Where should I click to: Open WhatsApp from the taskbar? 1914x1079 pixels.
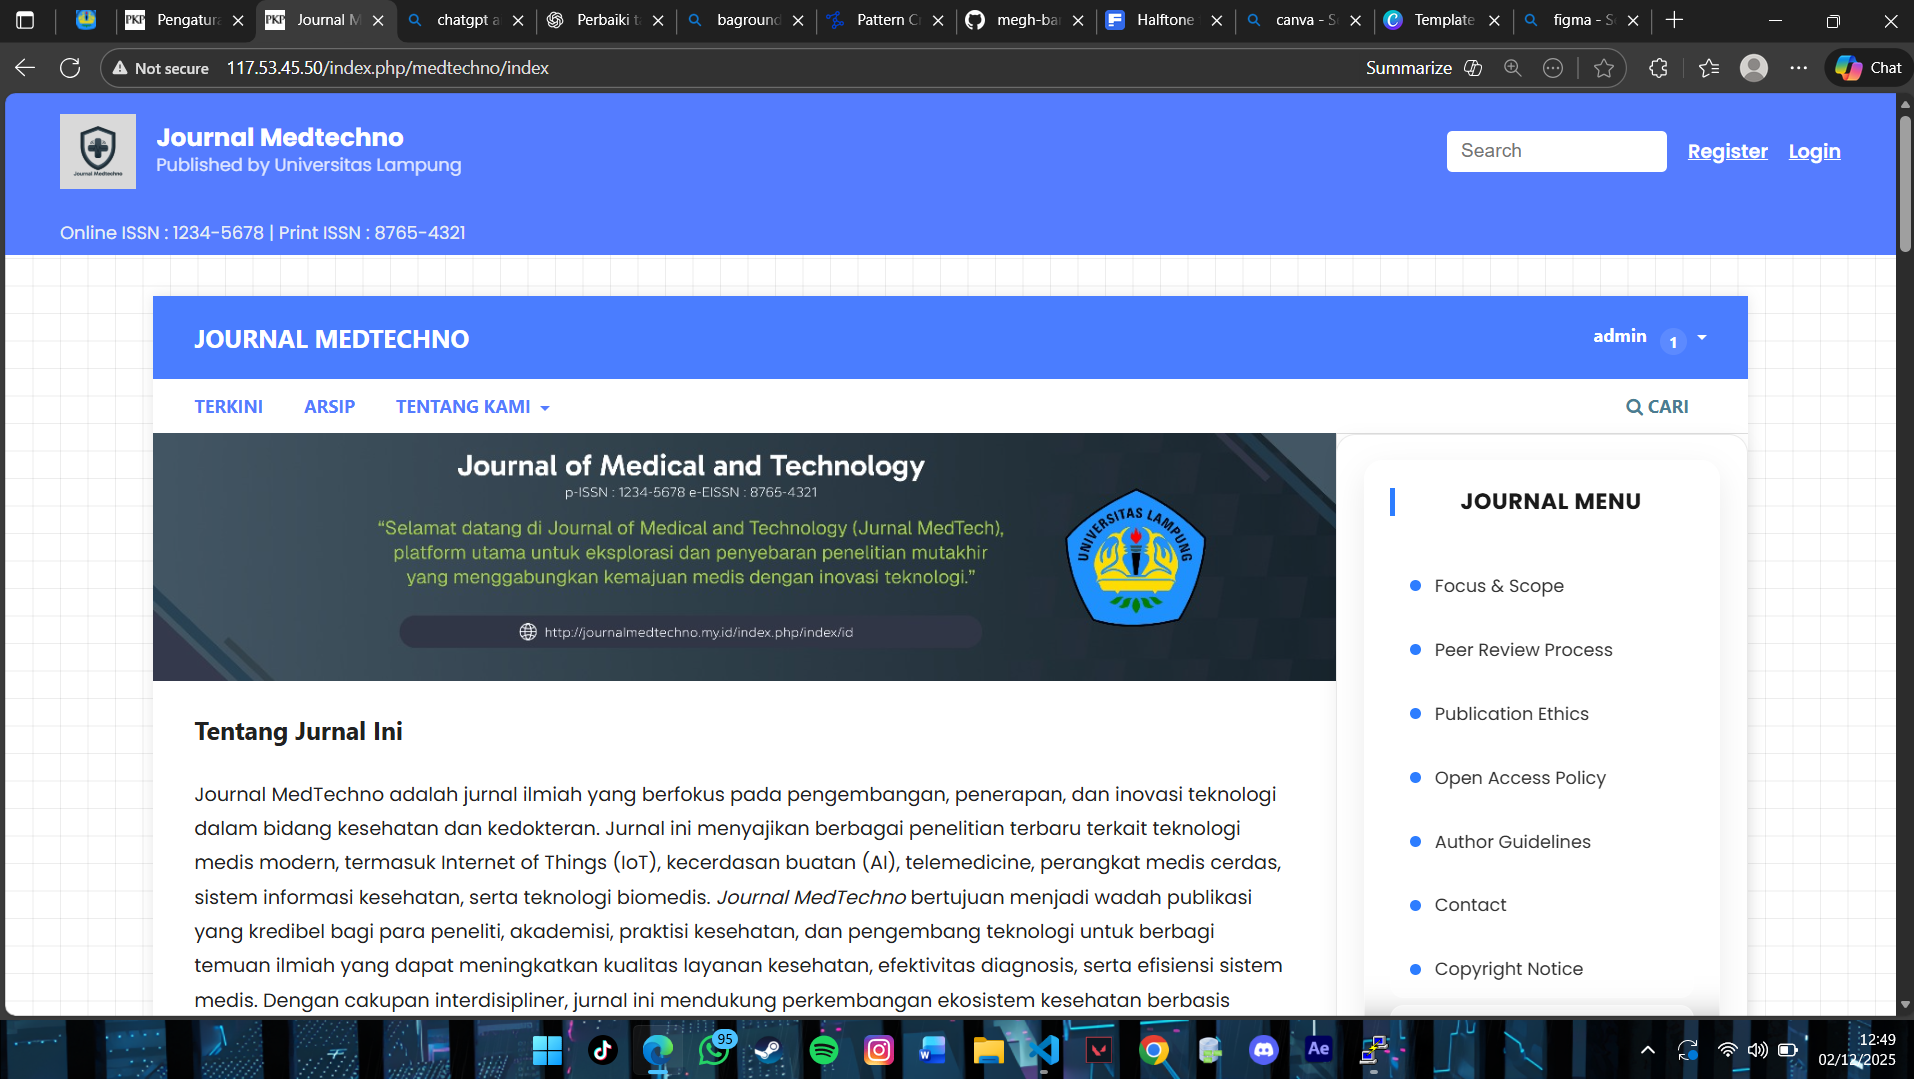[714, 1050]
